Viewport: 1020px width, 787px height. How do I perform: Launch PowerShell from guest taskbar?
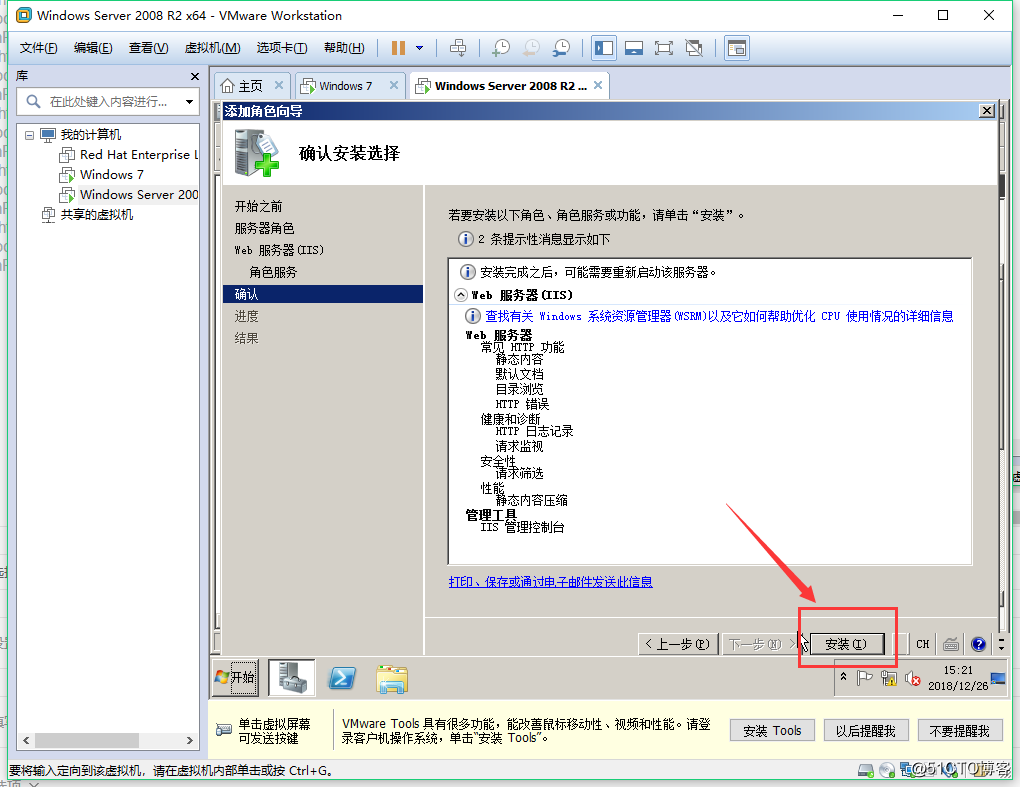coord(342,678)
